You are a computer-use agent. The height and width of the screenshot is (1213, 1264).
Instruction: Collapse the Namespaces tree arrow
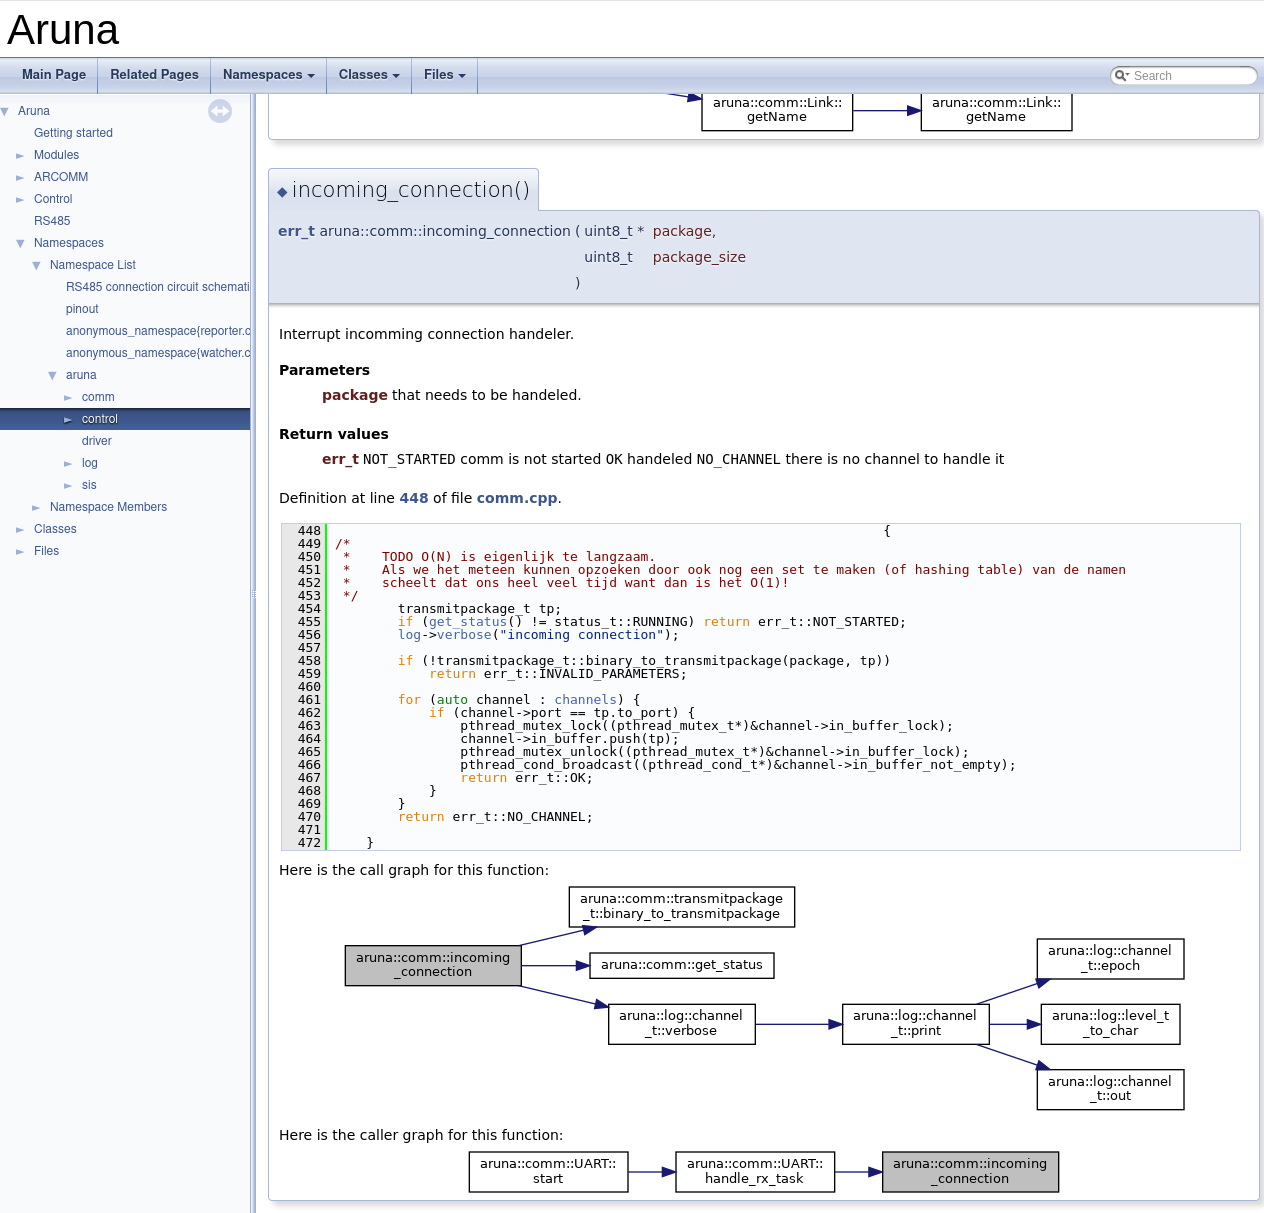[20, 243]
